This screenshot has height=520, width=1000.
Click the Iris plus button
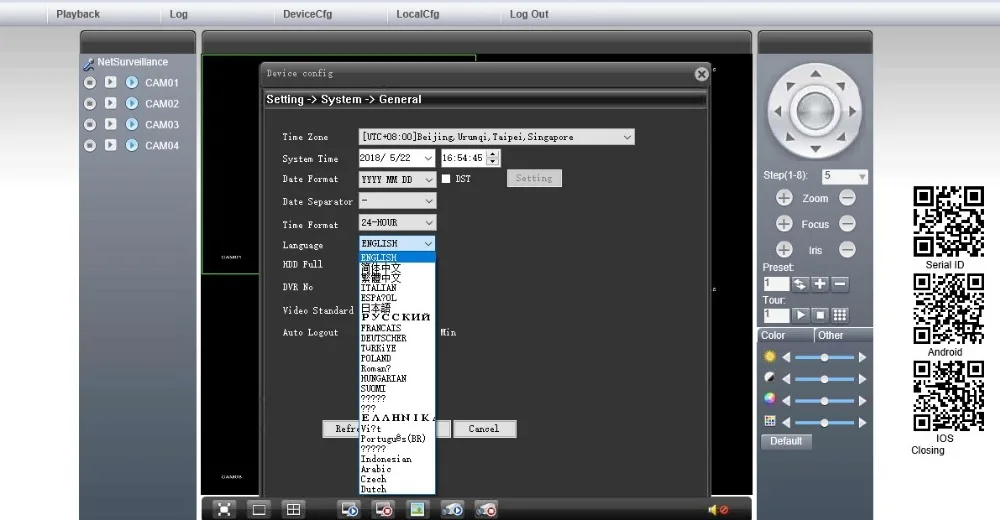[x=784, y=249]
